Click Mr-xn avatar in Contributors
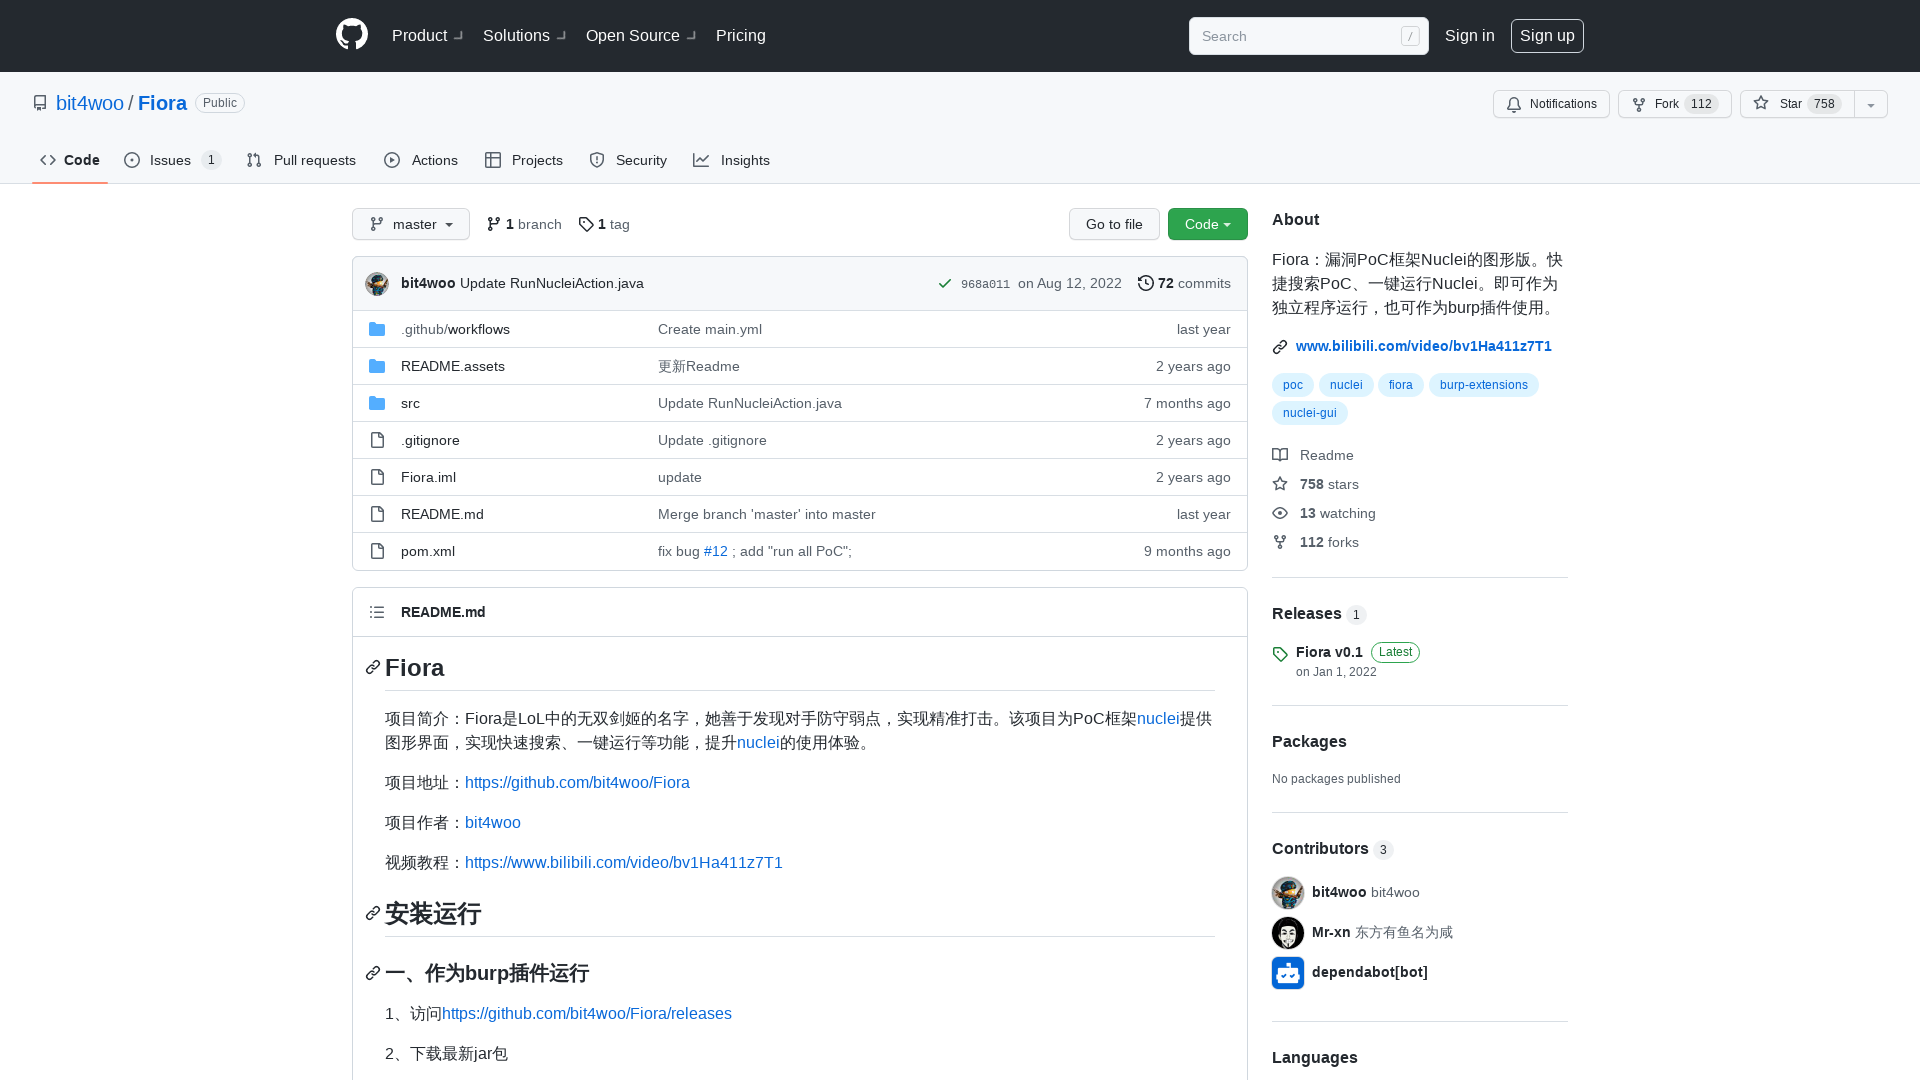The width and height of the screenshot is (1920, 1080). pos(1288,933)
